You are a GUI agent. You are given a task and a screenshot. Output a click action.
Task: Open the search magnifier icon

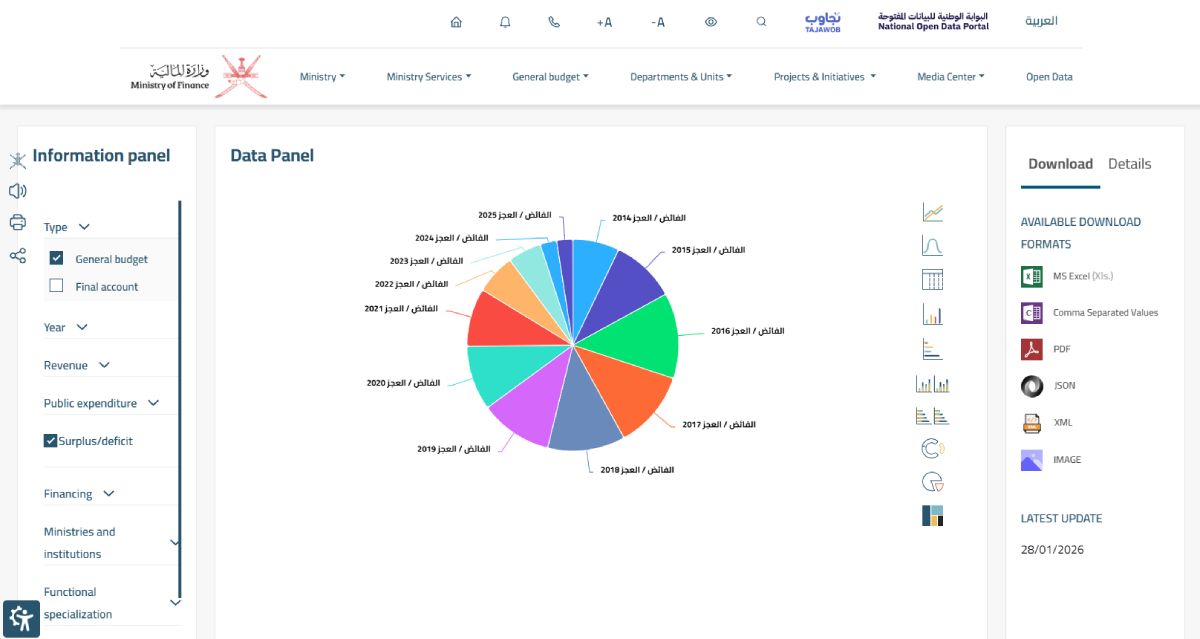click(762, 22)
